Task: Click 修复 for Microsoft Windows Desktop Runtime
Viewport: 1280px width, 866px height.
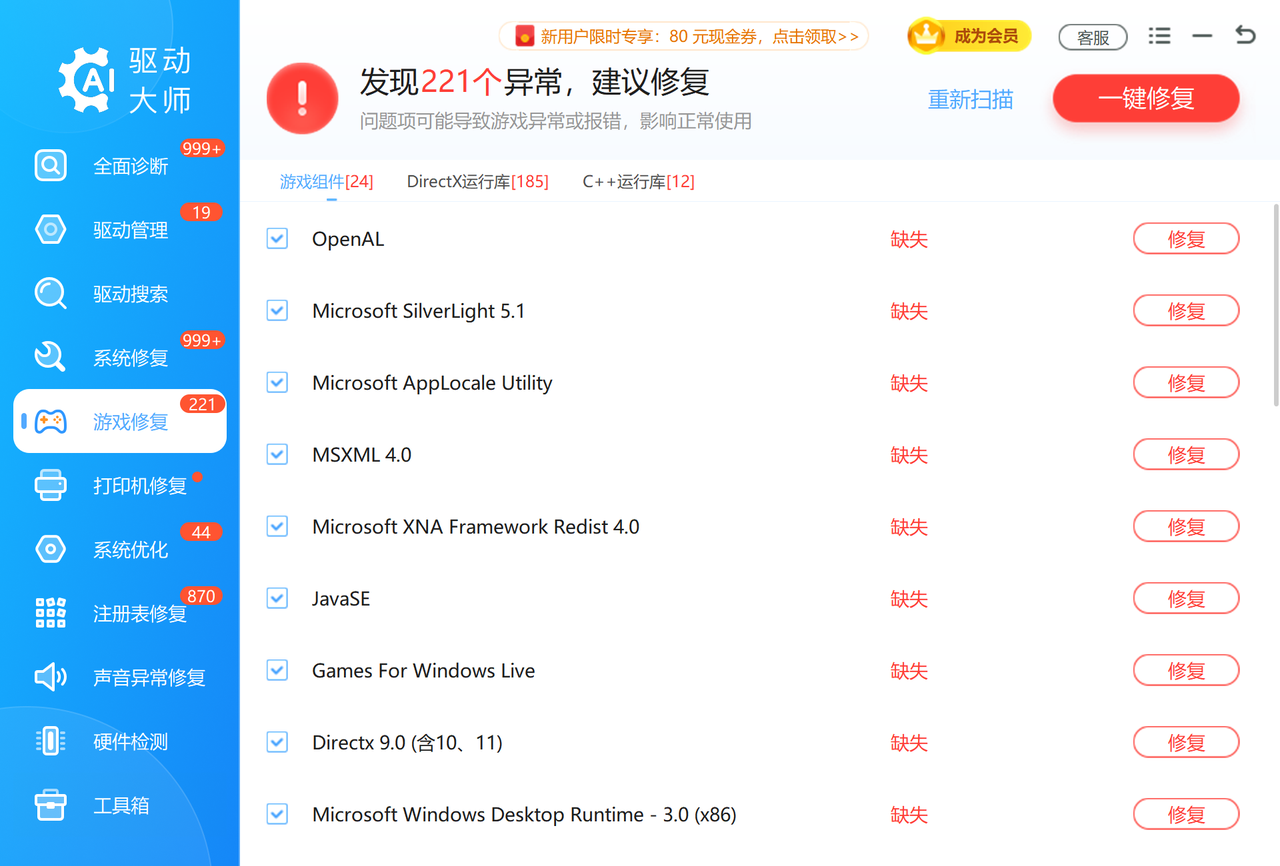Action: (1186, 815)
